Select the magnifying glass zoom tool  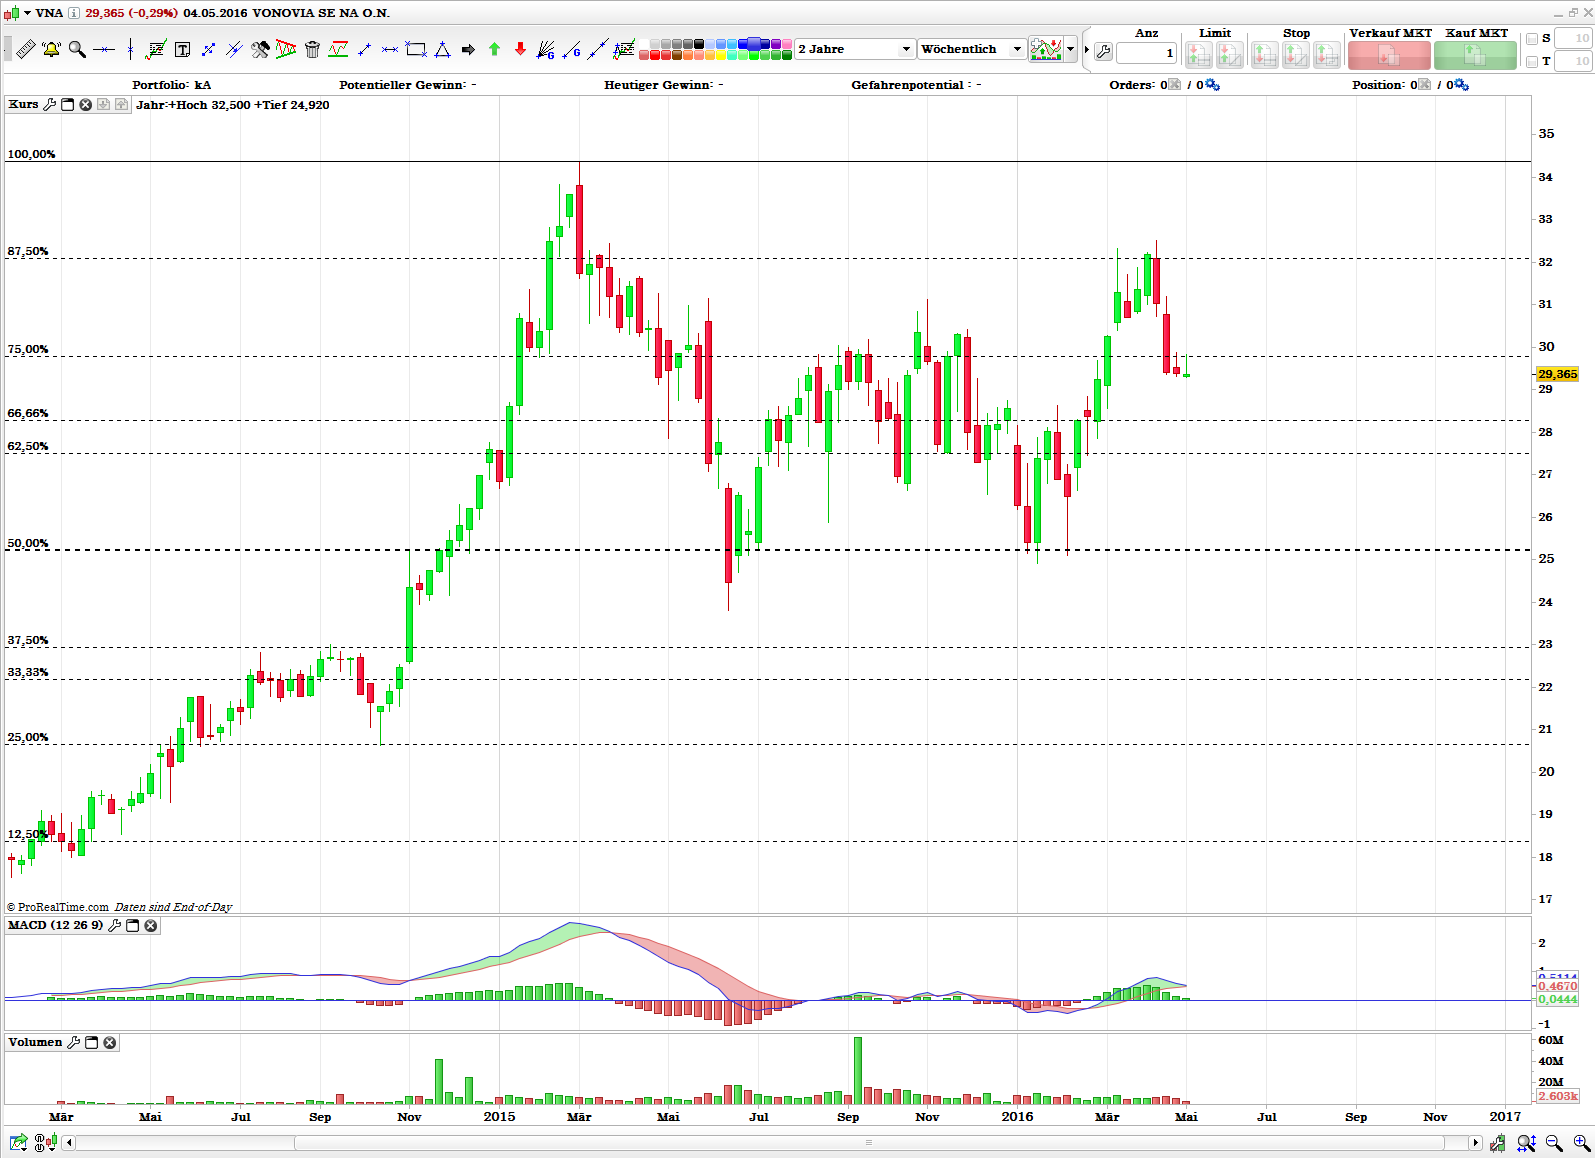(77, 49)
